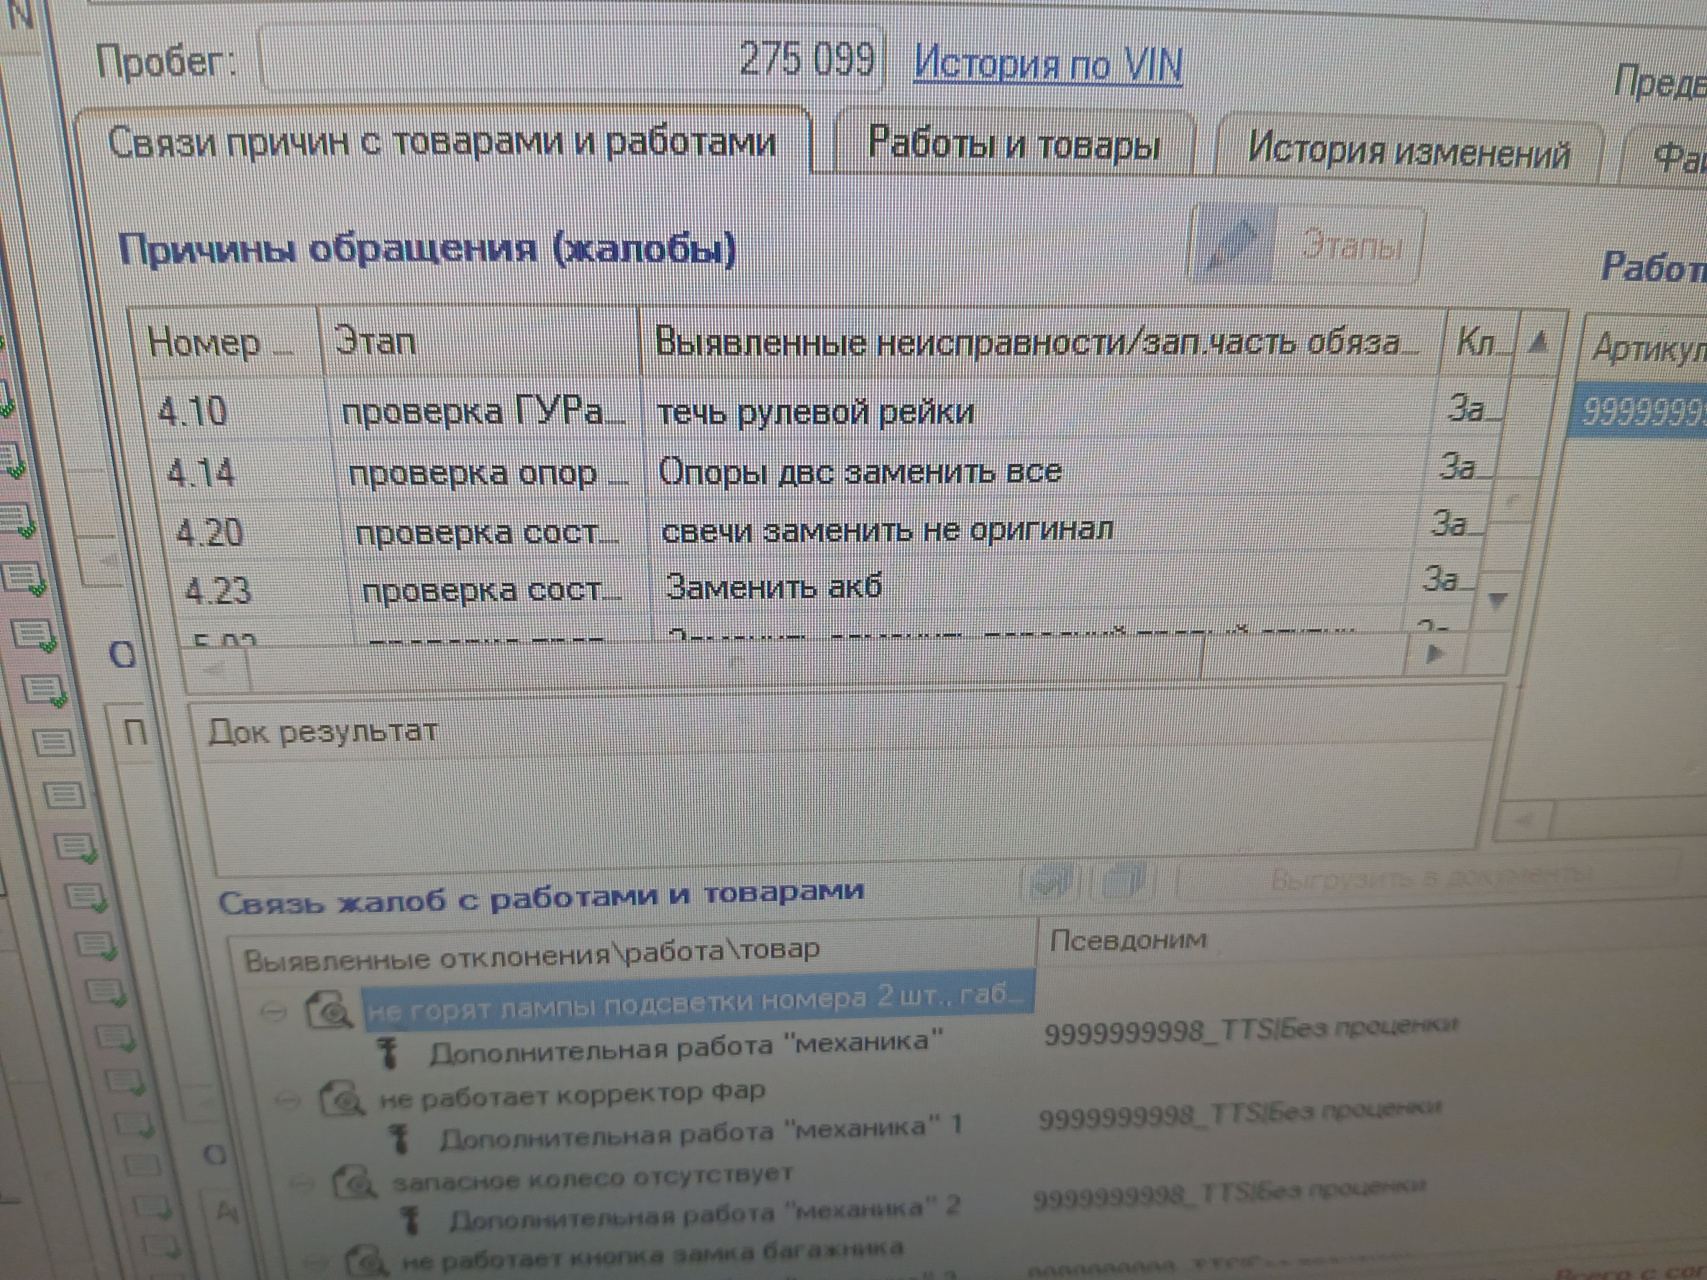Click the проверка ГУРа stage cell
This screenshot has height=1280, width=1707.
point(483,411)
